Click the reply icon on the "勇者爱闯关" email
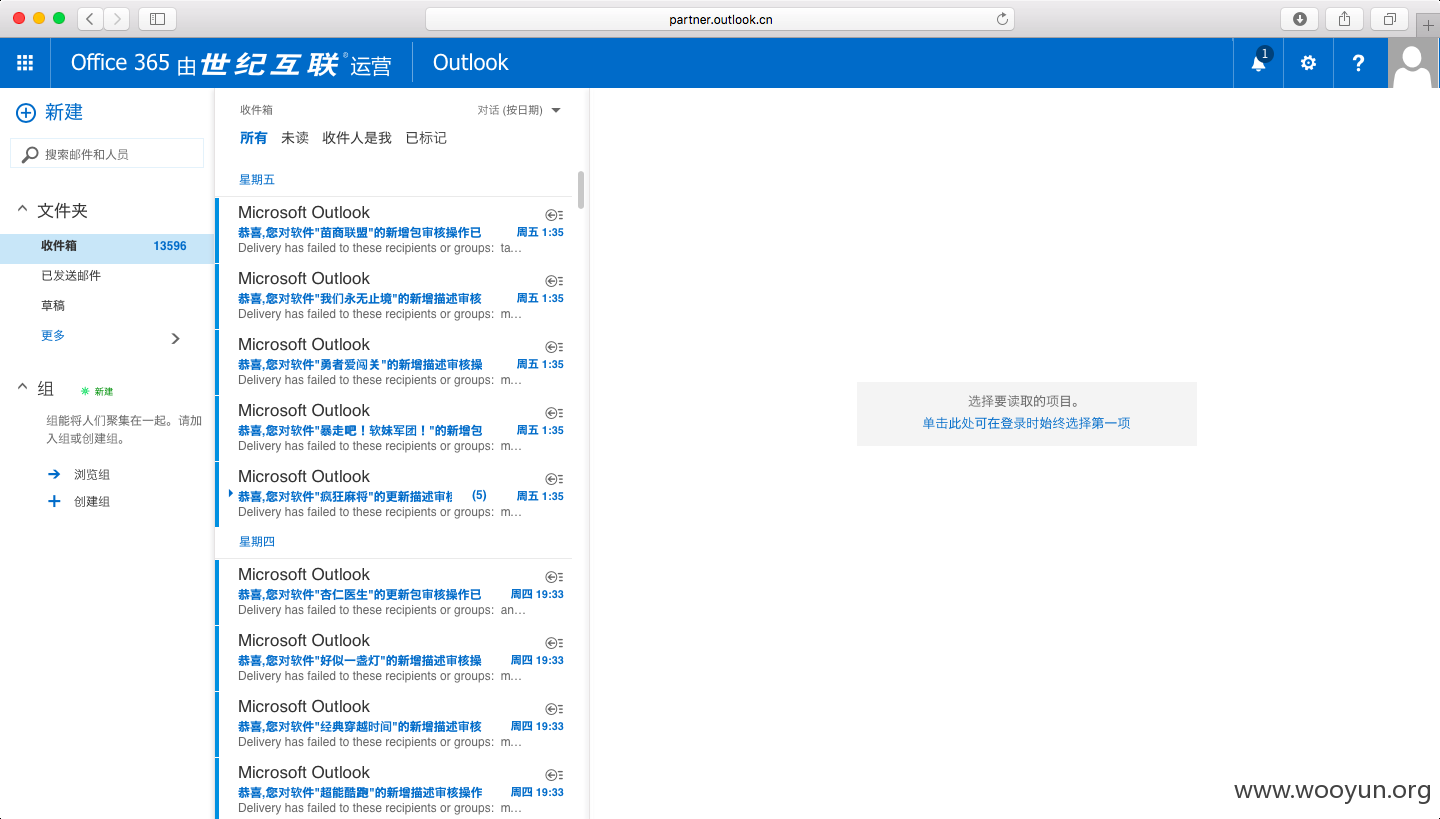The image size is (1440, 819). tap(554, 347)
